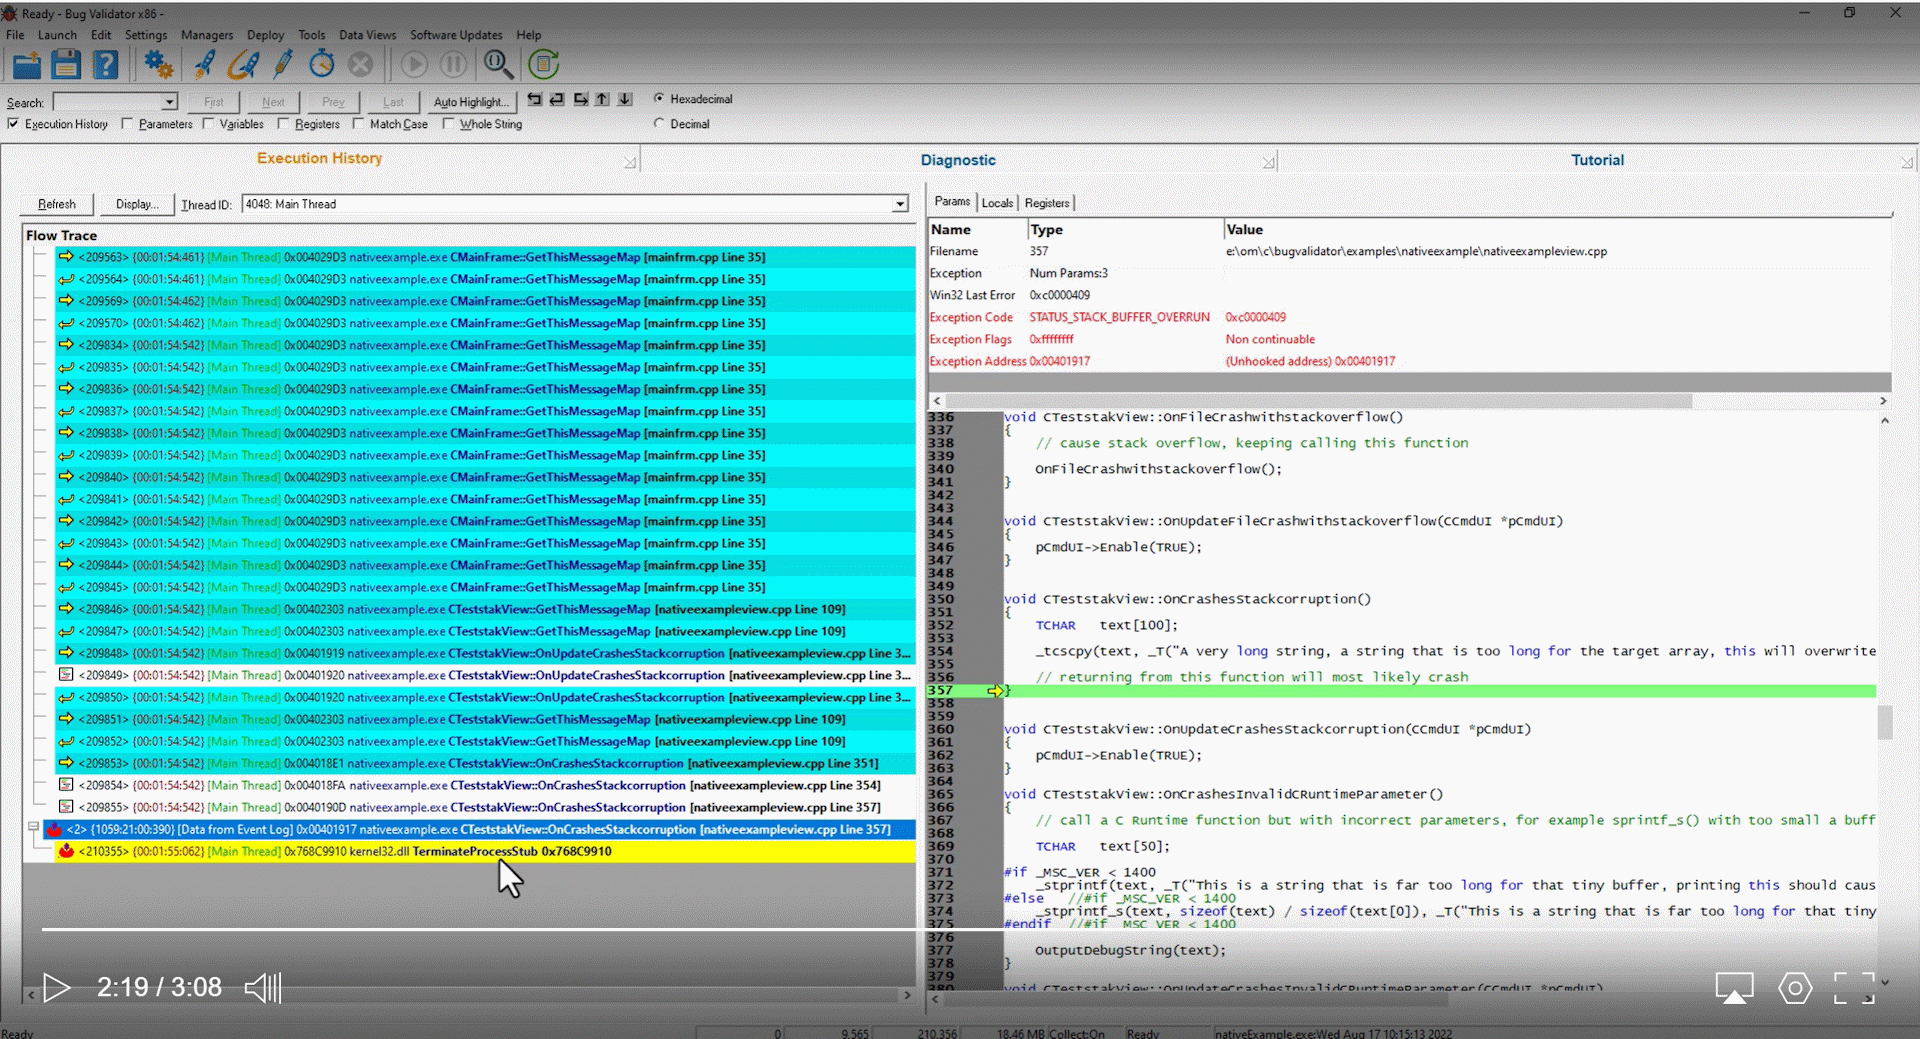Adjust the video volume slider

[x=263, y=987]
